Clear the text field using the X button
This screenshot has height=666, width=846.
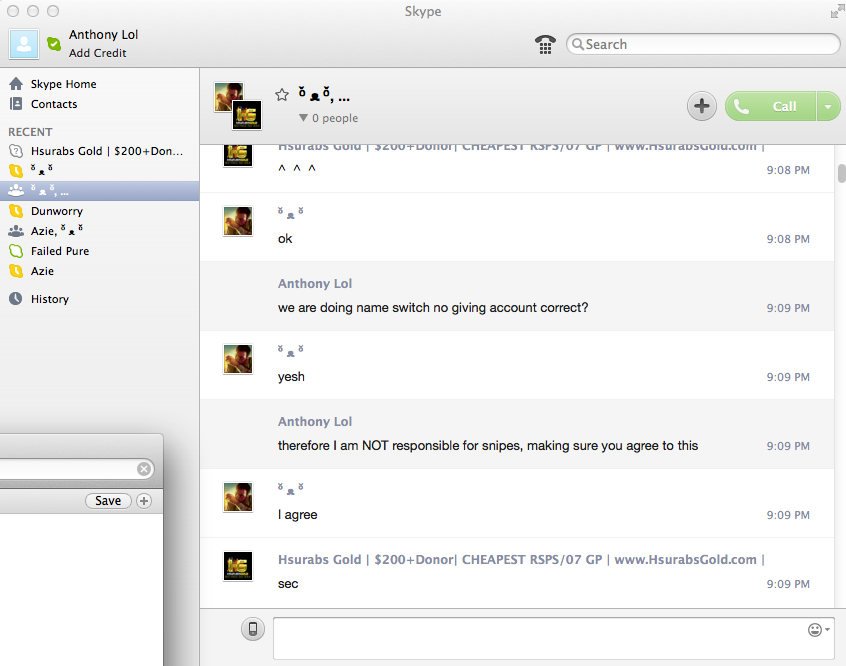[x=144, y=469]
